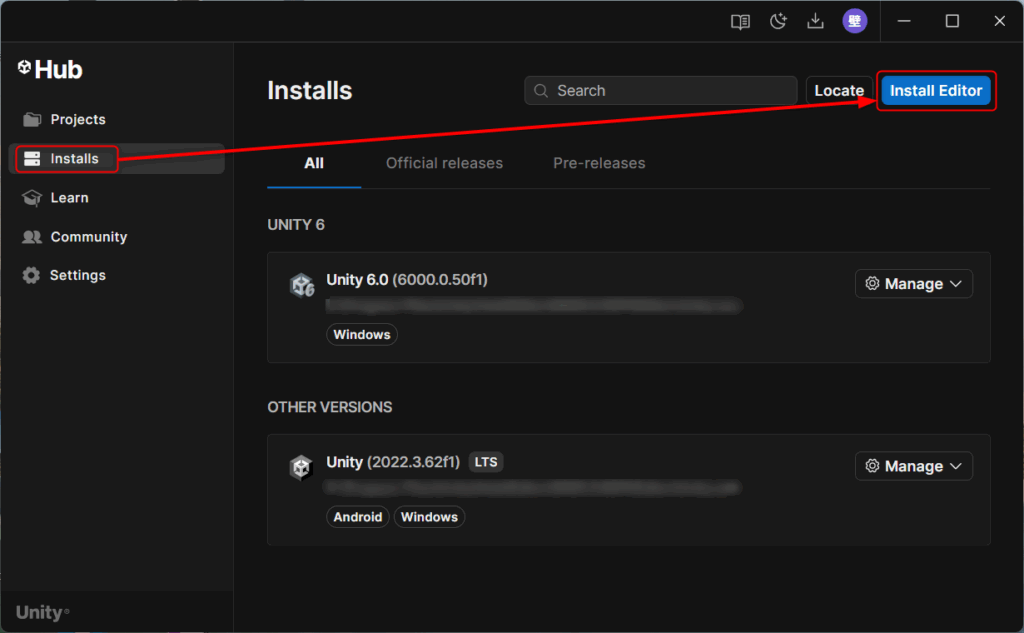1024x633 pixels.
Task: Toggle the moon theme icon in title bar
Action: 778,22
